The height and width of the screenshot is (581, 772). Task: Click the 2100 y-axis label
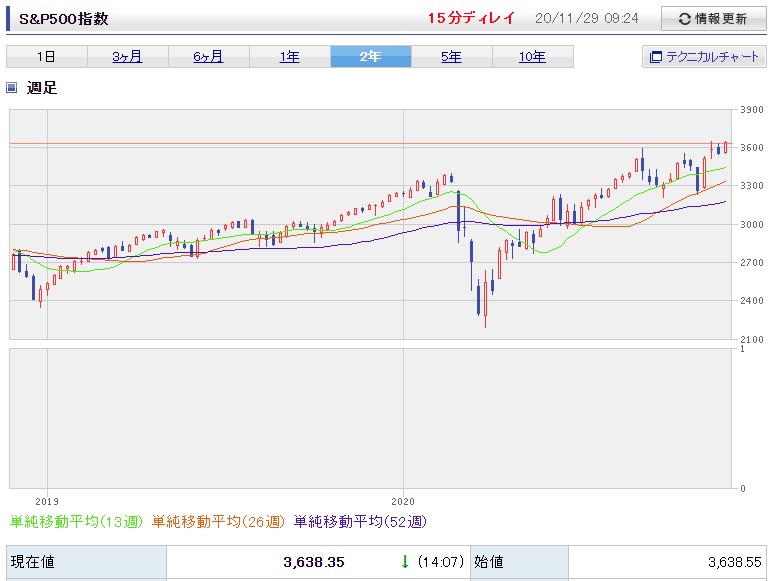coord(752,339)
